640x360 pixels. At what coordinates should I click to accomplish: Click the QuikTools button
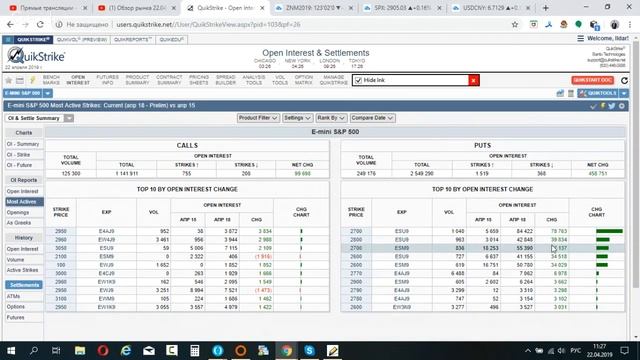[x=598, y=93]
